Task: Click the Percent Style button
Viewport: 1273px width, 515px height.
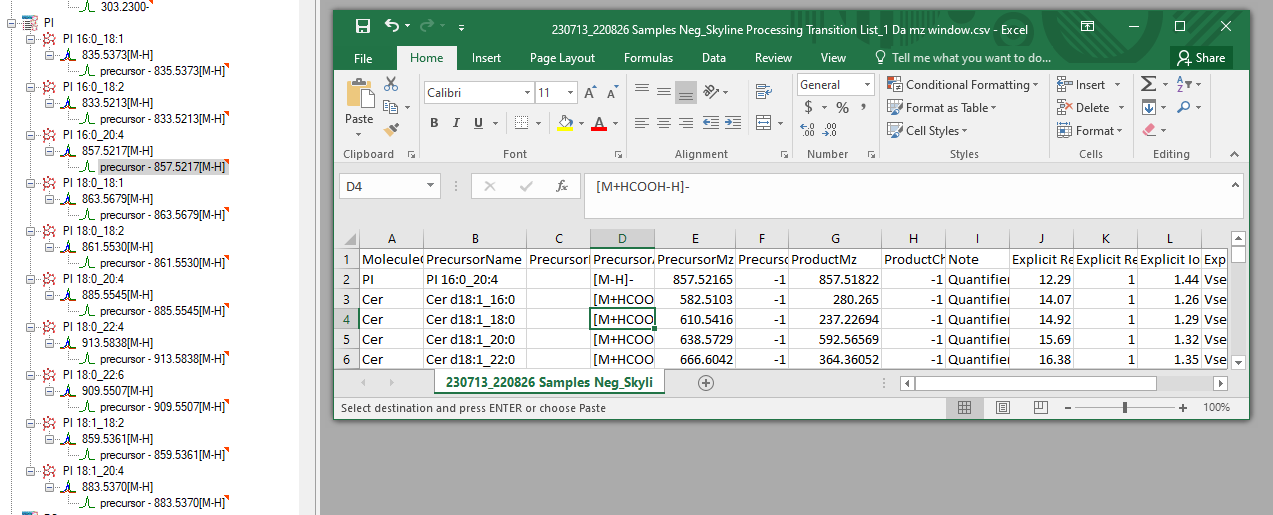Action: click(x=842, y=108)
